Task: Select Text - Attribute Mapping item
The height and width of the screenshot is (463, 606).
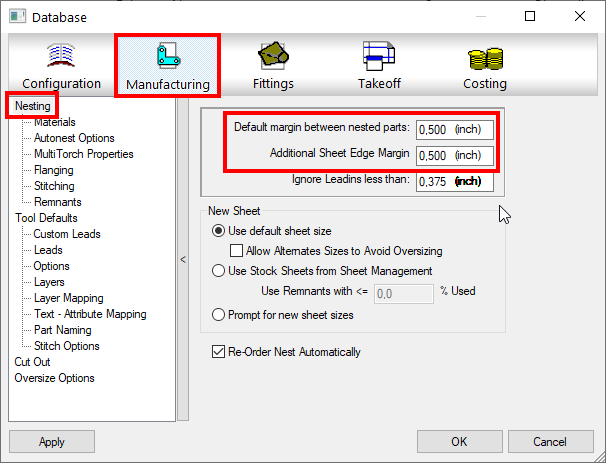Action: click(90, 314)
